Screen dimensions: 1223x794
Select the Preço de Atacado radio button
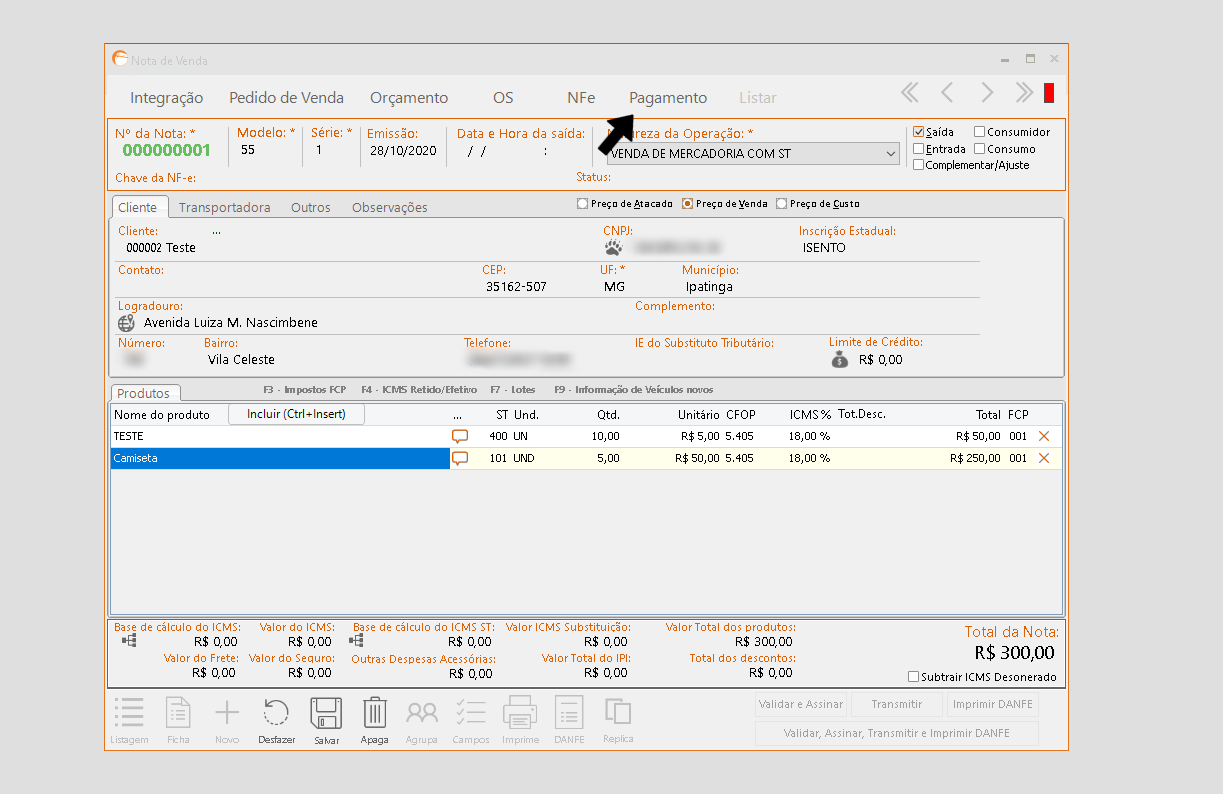tap(583, 204)
